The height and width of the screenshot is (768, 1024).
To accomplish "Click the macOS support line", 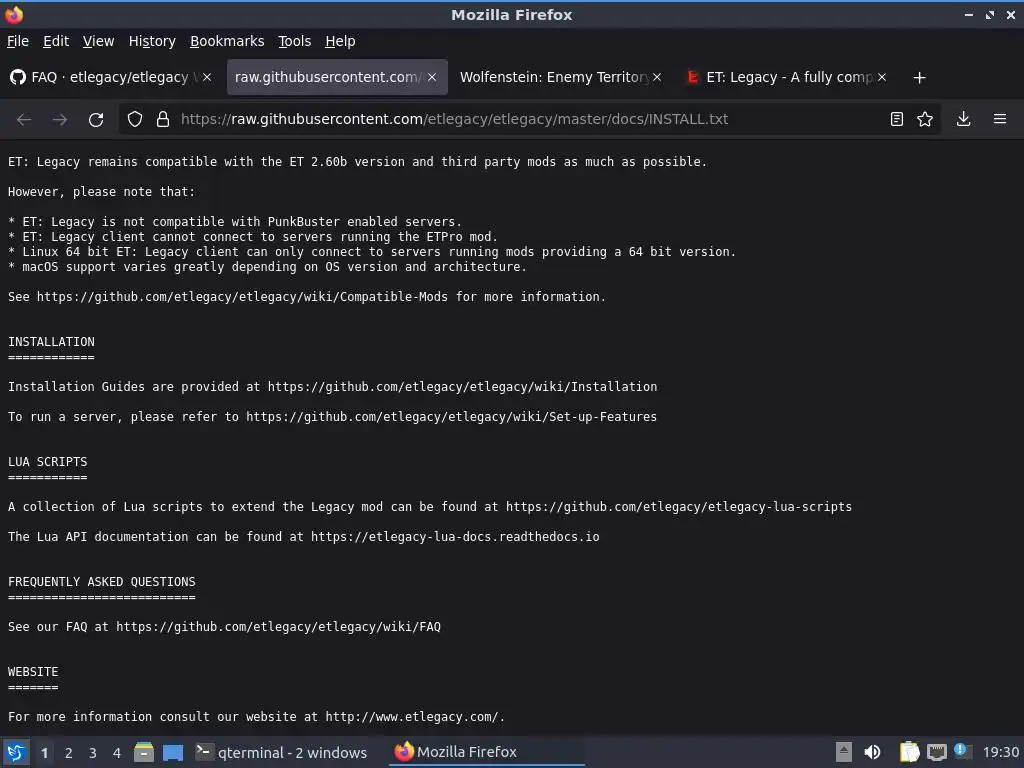I will point(267,266).
